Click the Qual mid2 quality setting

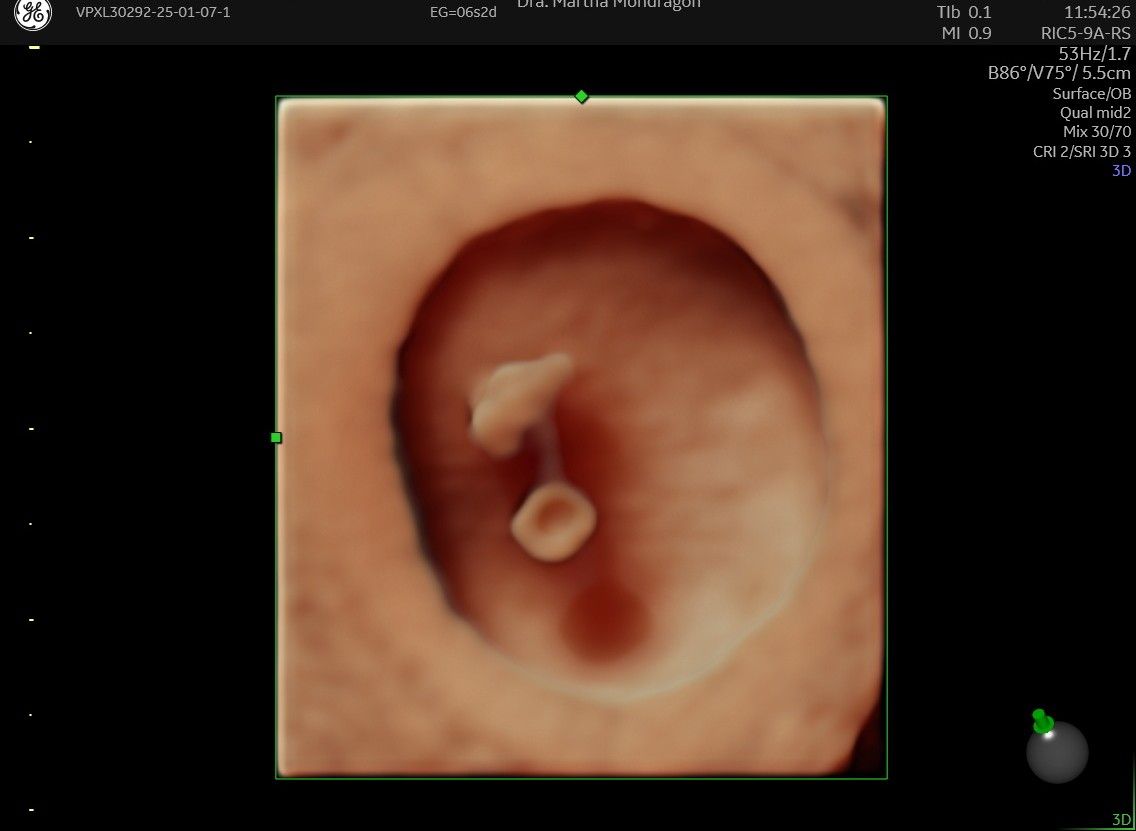[x=1095, y=113]
